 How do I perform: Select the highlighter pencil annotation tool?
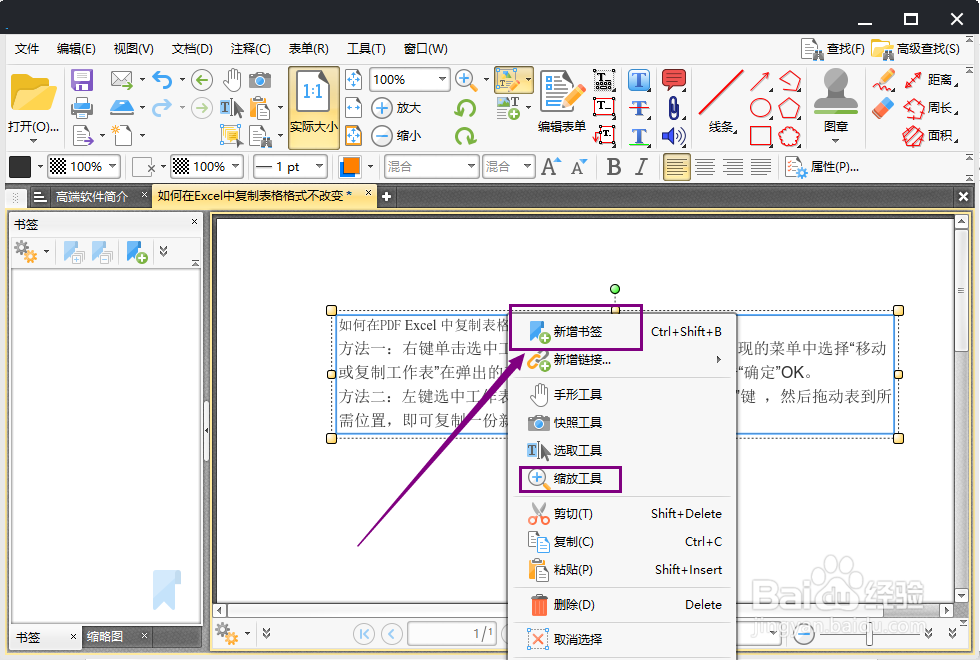click(885, 78)
